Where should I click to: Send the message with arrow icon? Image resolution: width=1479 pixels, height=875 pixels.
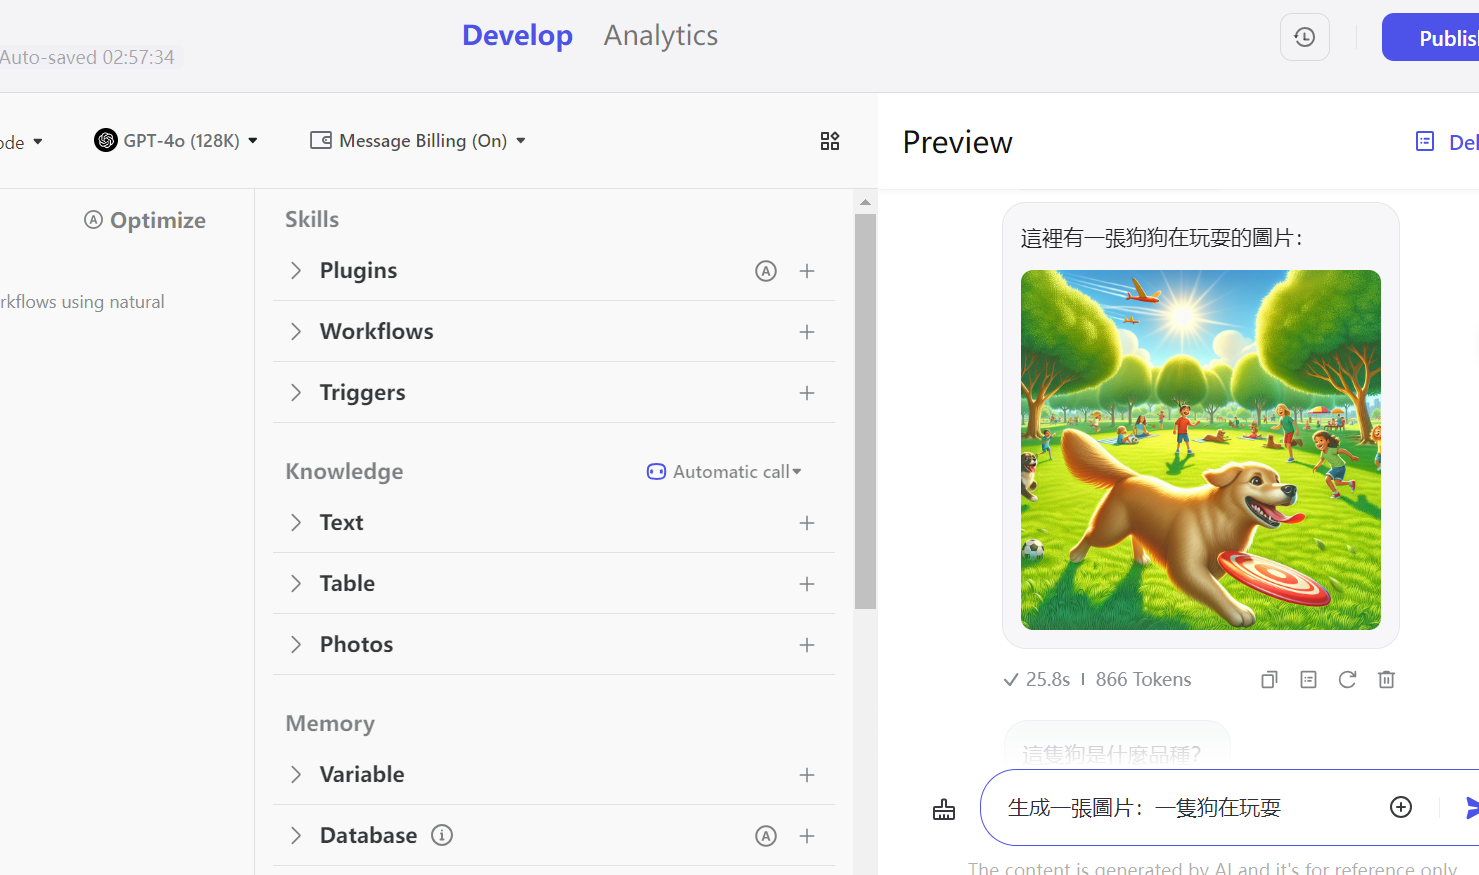click(x=1471, y=807)
